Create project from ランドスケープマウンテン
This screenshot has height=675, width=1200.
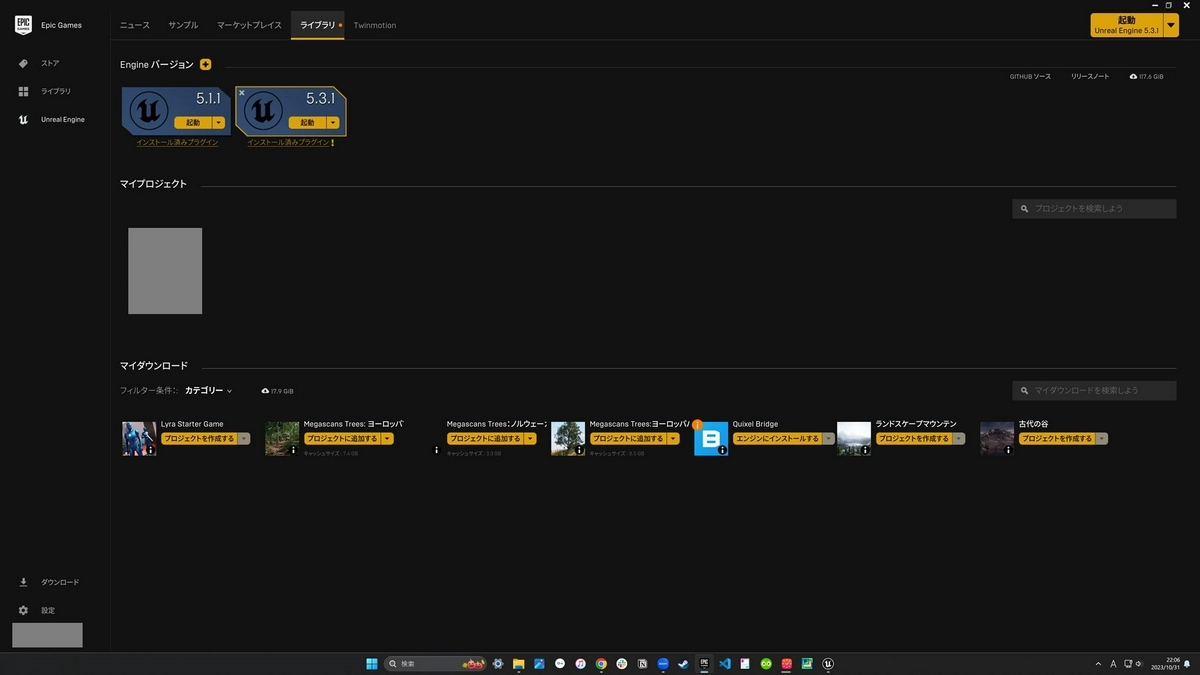click(x=913, y=439)
